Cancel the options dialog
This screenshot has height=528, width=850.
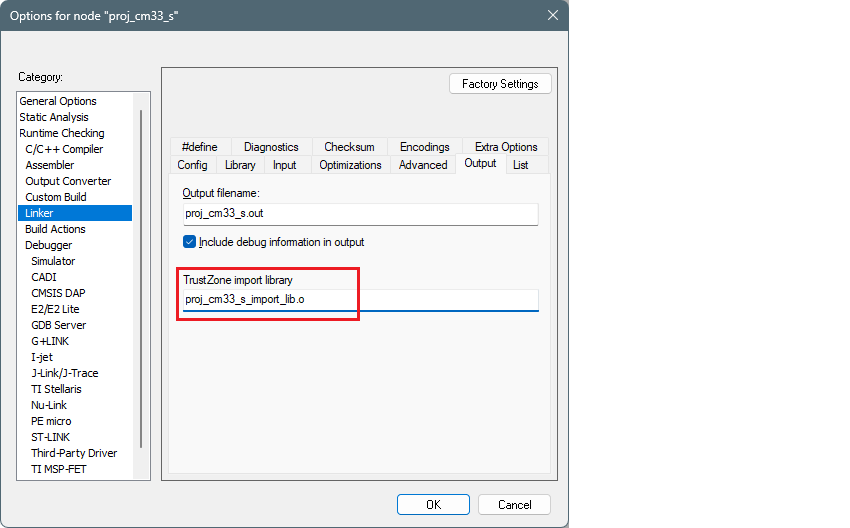click(514, 505)
